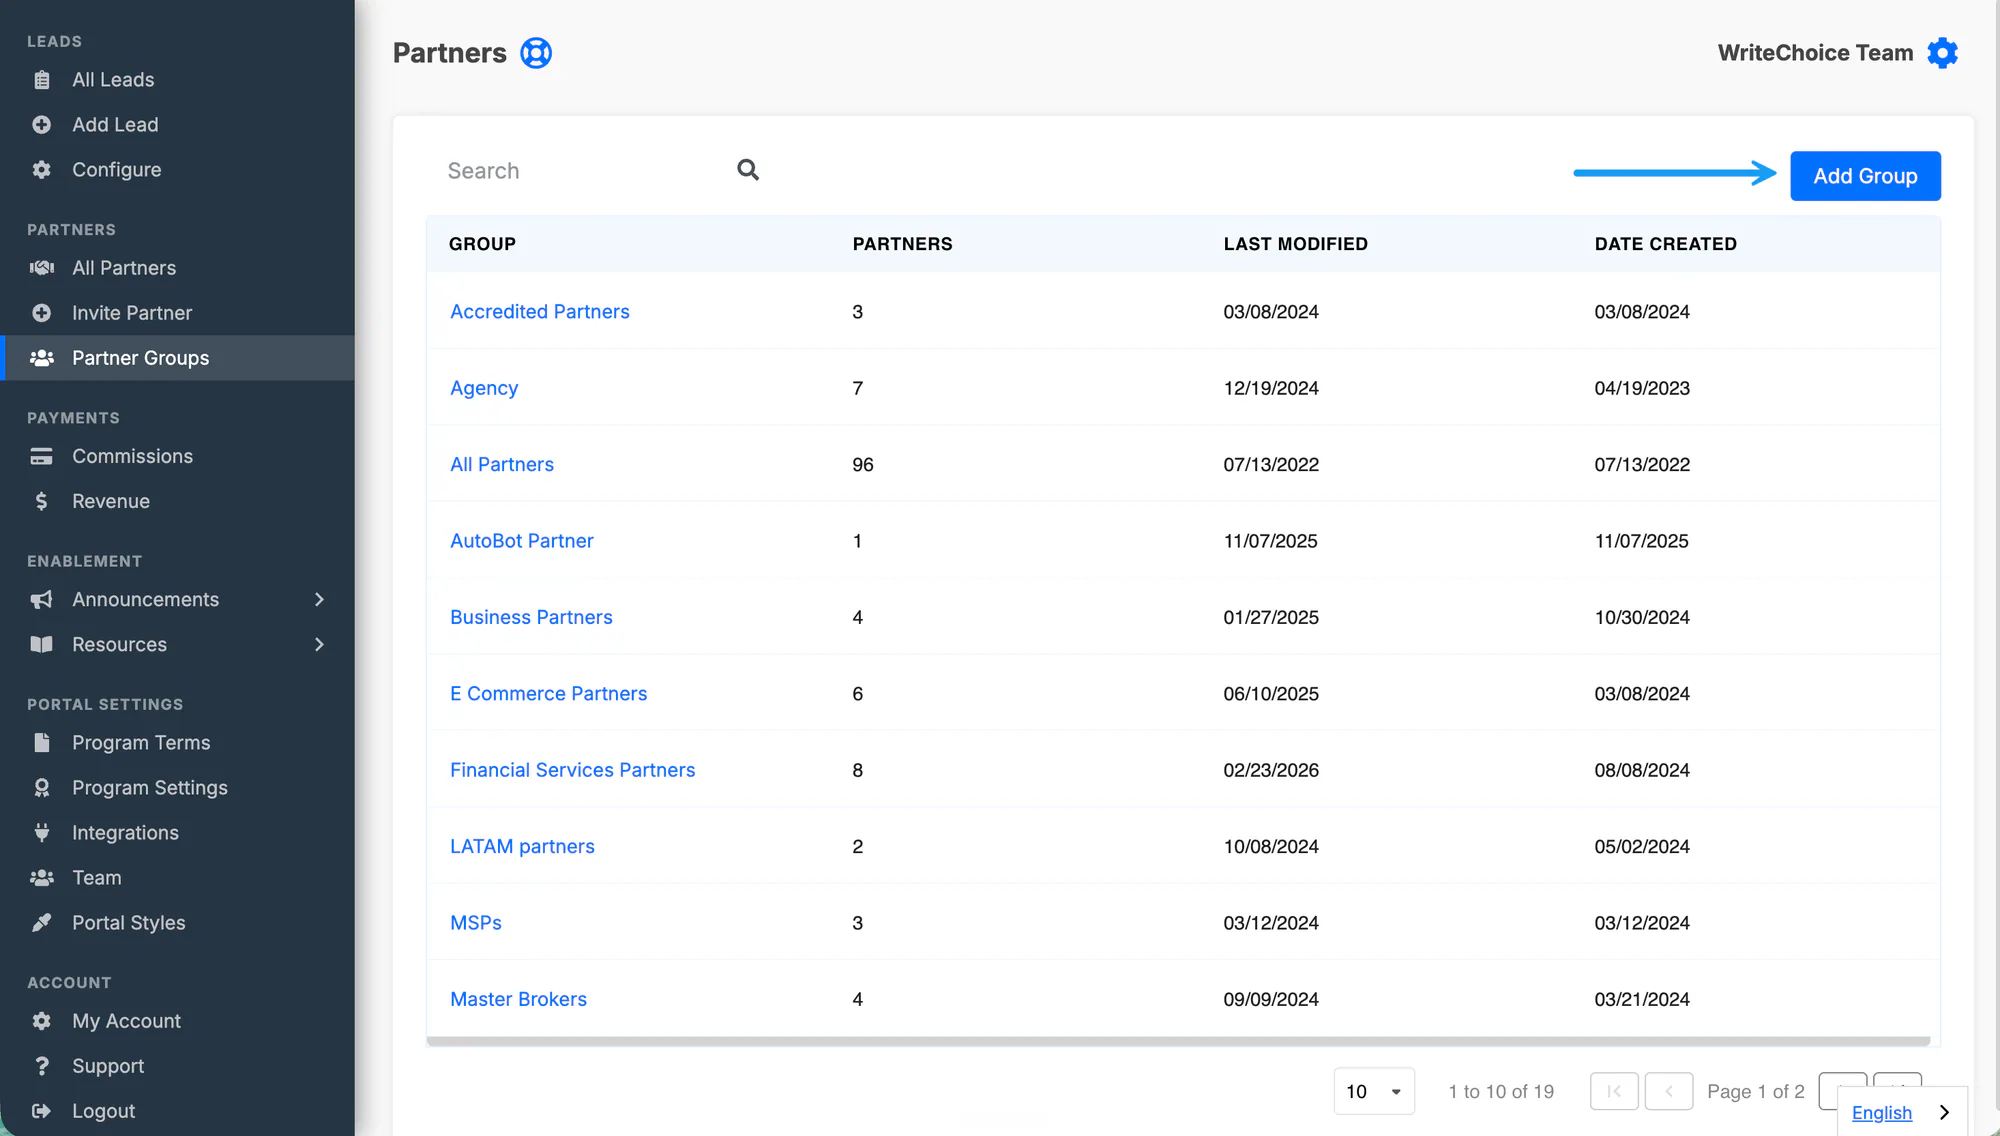Sort by the LAST MODIFIED column header
The height and width of the screenshot is (1136, 2000).
coord(1295,244)
